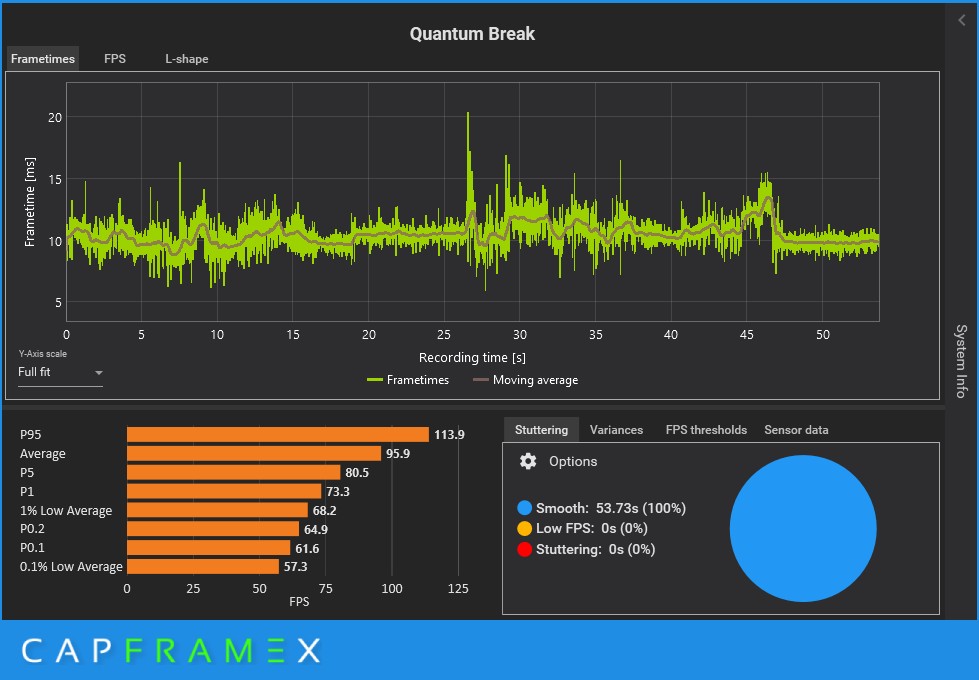Click the 0.1% Low Average bar
979x680 pixels.
[203, 566]
